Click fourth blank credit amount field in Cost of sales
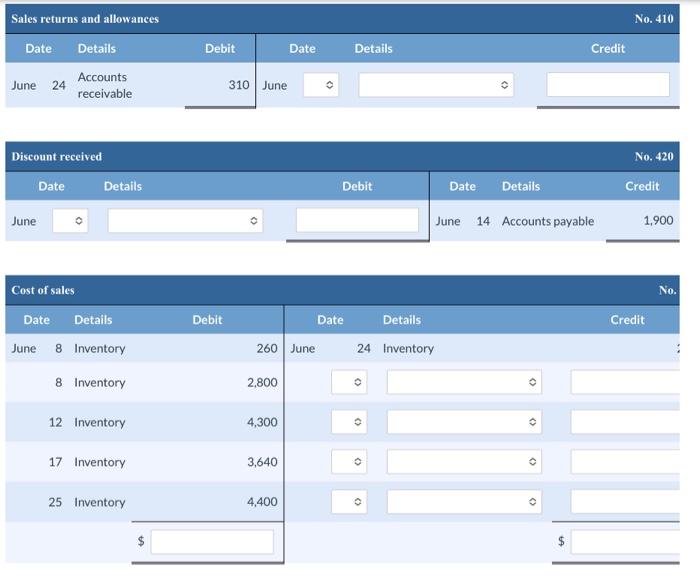 pos(625,502)
